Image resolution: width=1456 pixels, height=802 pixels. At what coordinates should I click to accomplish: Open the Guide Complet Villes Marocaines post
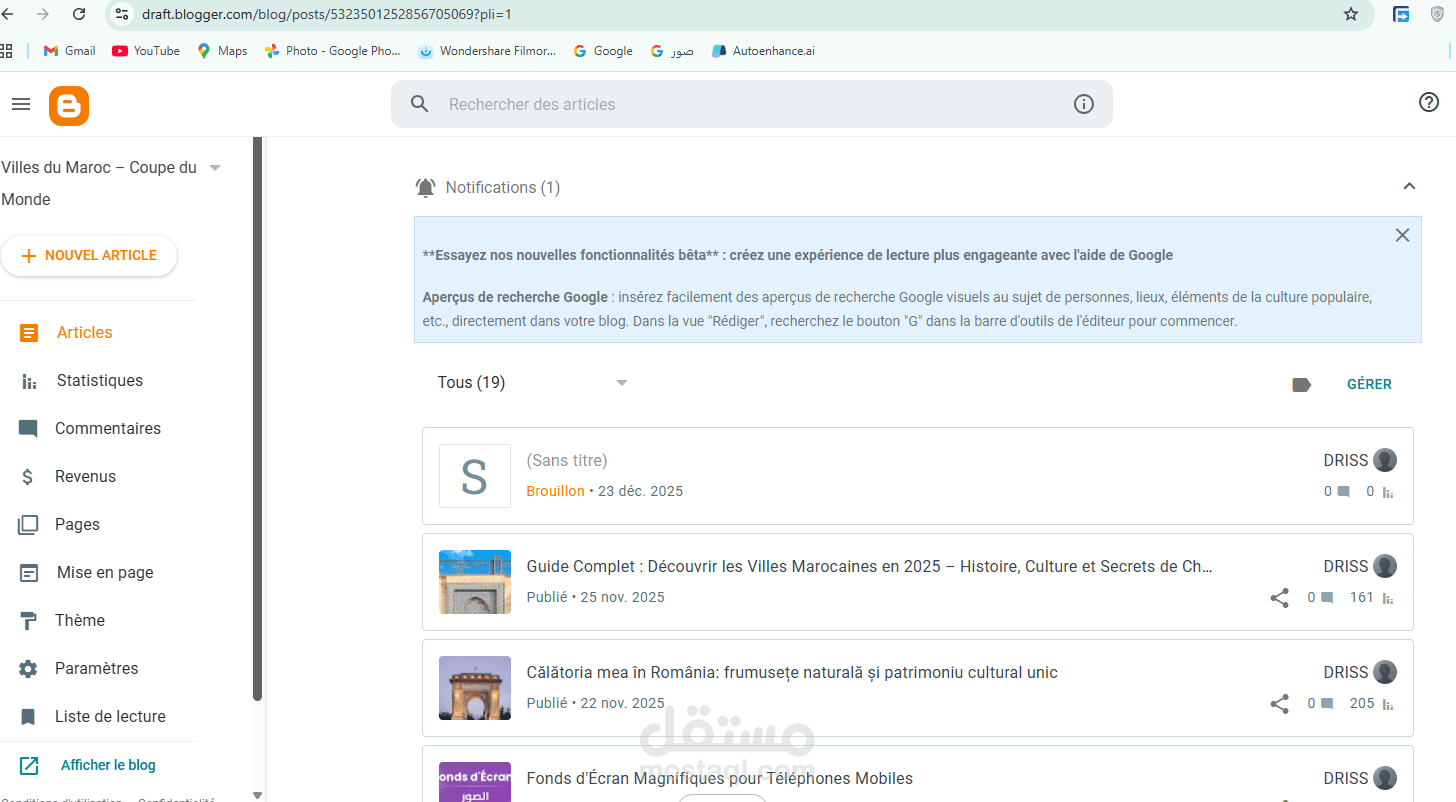click(869, 566)
